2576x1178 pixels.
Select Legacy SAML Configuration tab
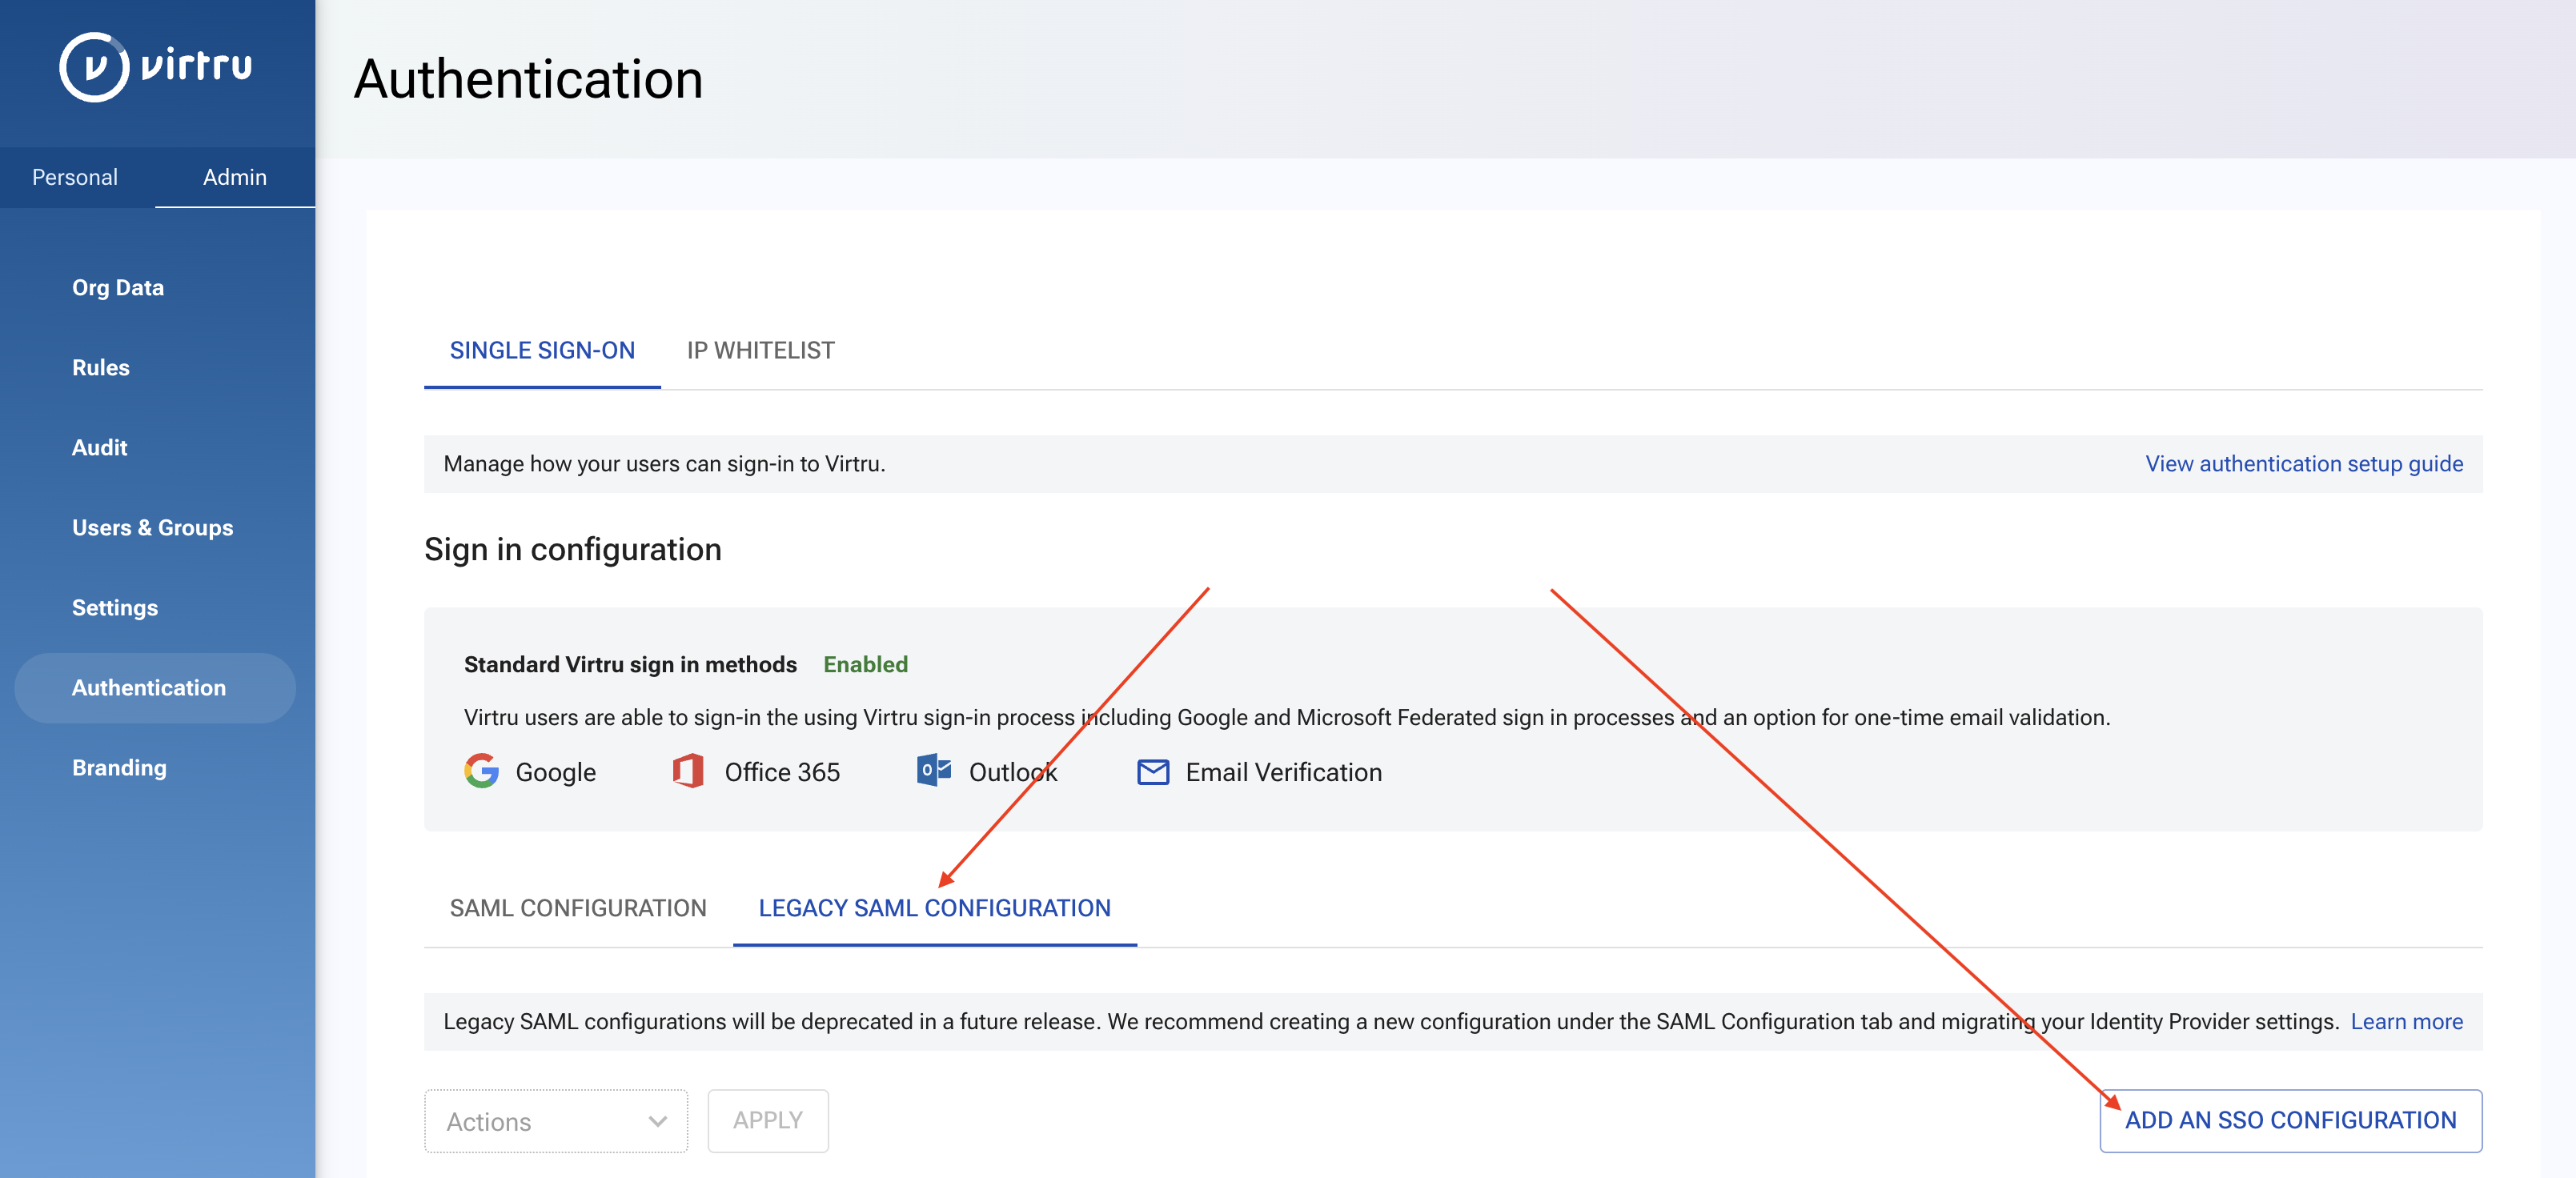pyautogui.click(x=934, y=908)
